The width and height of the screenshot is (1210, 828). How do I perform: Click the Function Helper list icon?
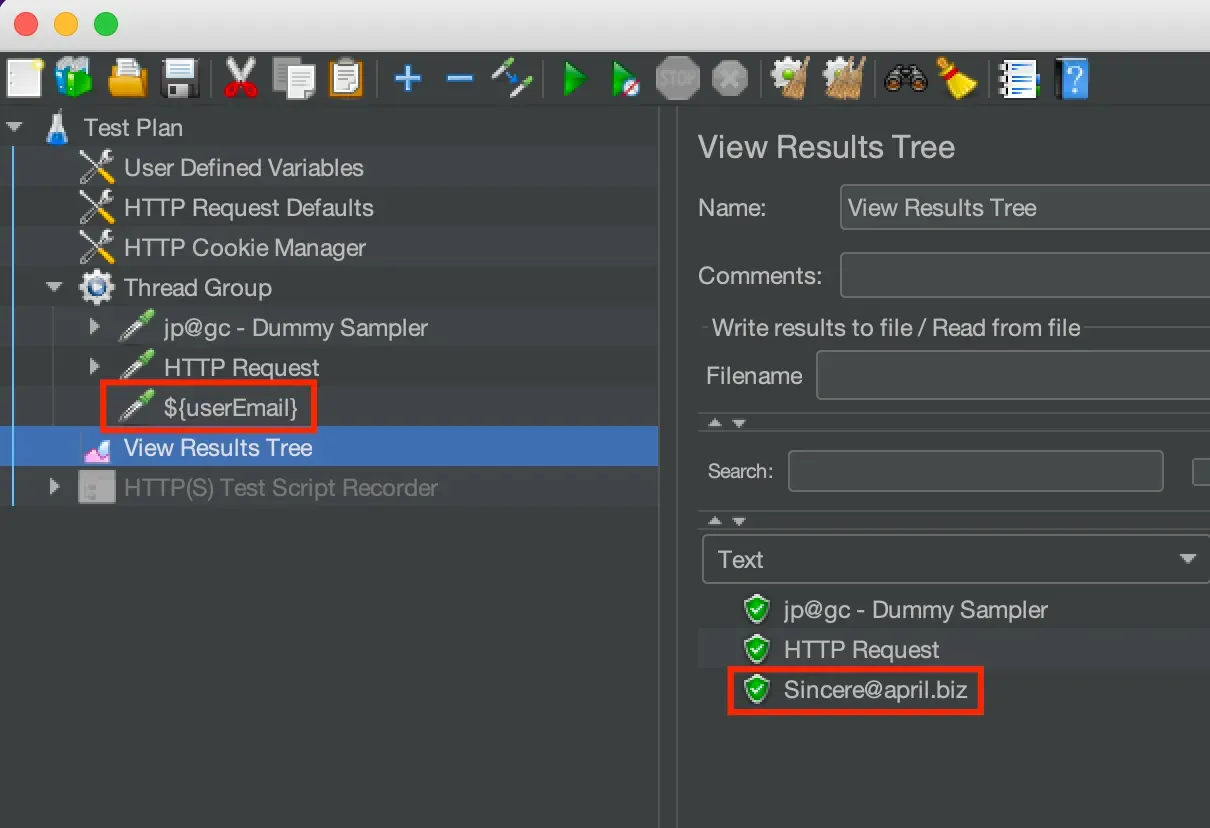(1019, 78)
